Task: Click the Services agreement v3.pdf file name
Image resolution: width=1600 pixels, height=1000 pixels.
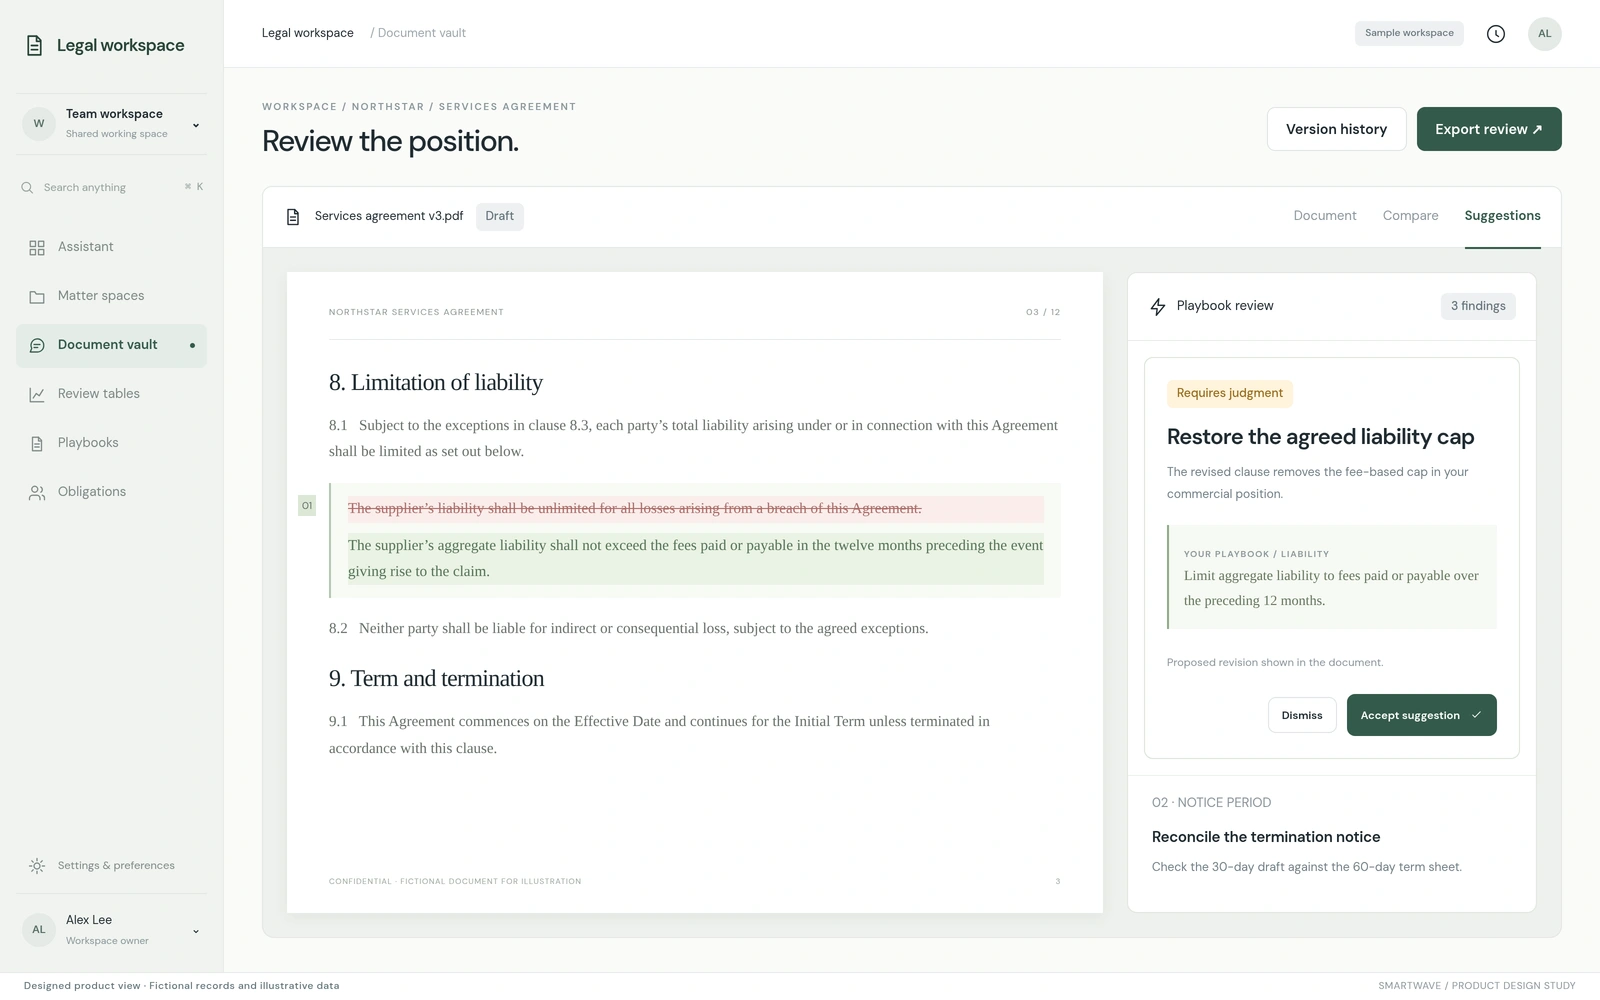Action: point(389,216)
